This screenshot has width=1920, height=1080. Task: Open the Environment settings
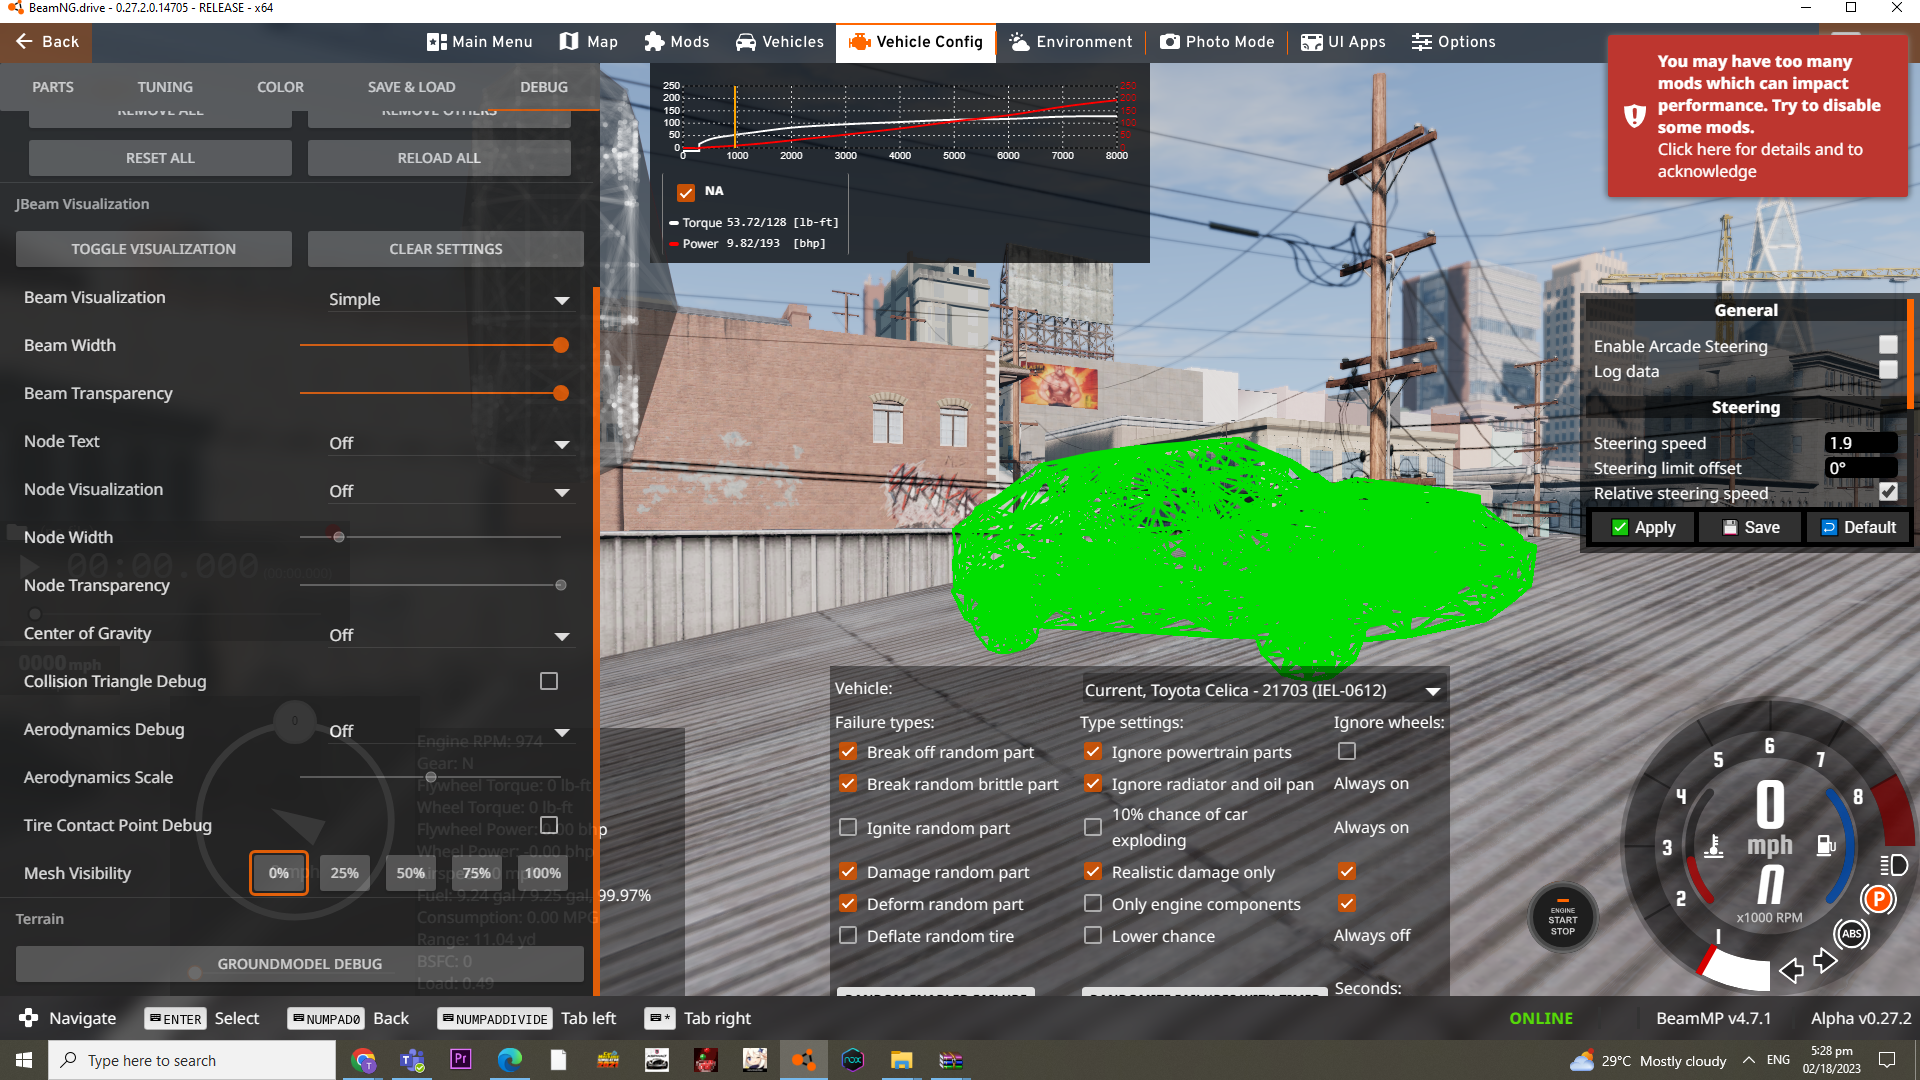click(1071, 42)
